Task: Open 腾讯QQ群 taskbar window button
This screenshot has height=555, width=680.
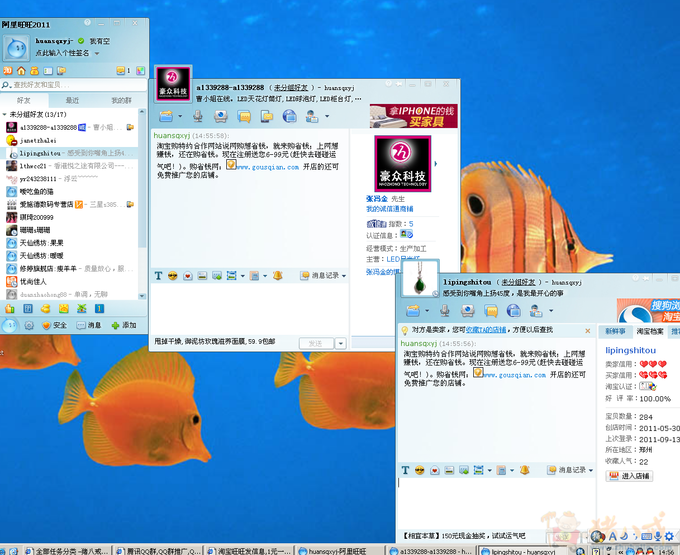Action: pyautogui.click(x=157, y=551)
